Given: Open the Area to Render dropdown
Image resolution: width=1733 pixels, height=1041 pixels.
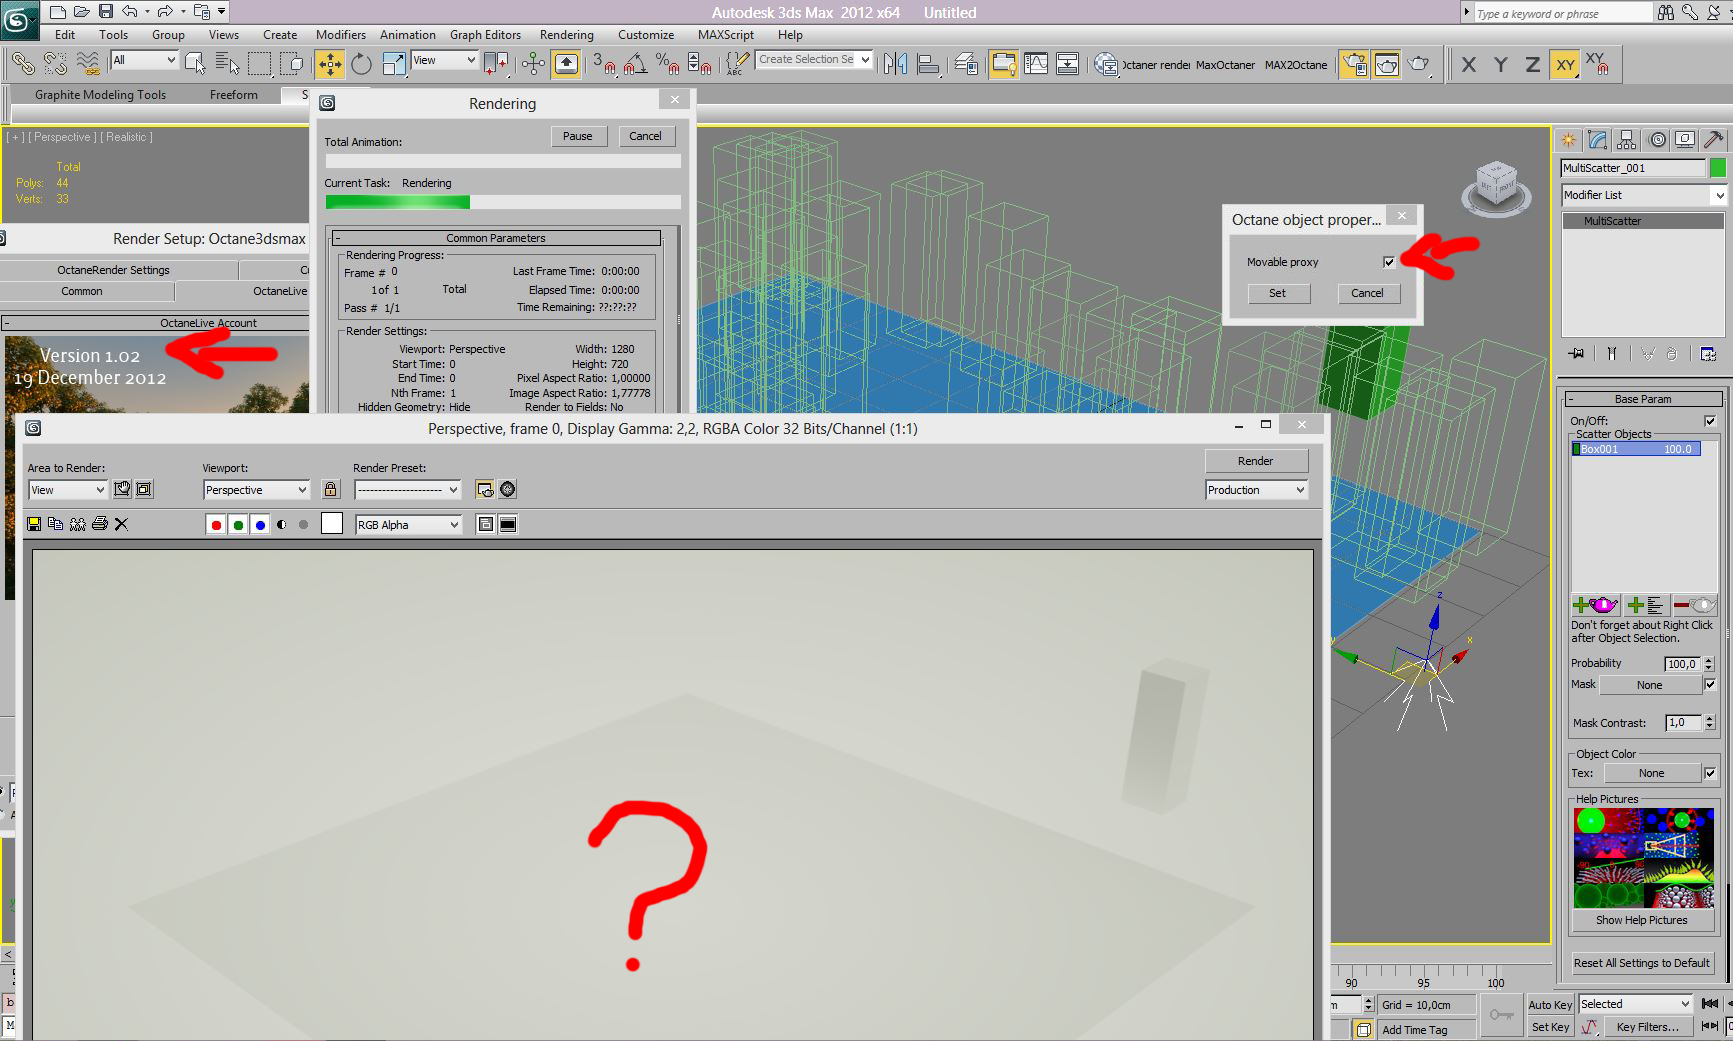Looking at the screenshot, I should 67,490.
